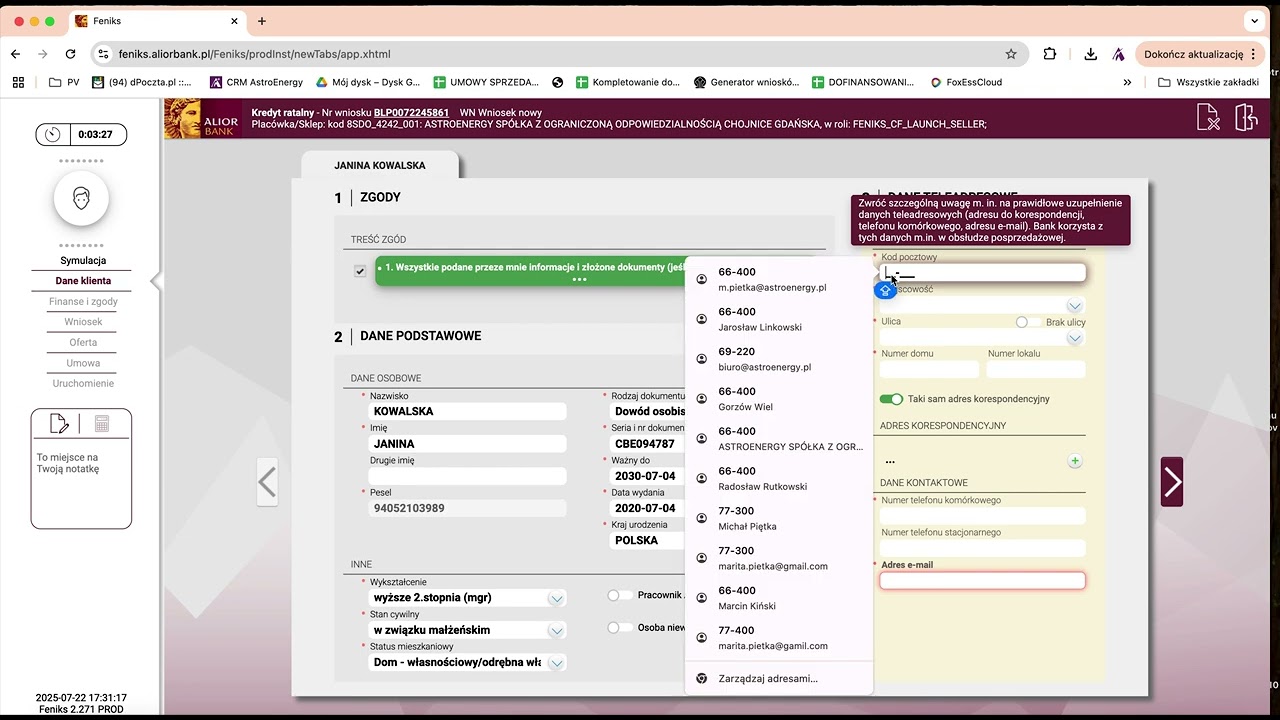Click the Numer telefonu komórkowego field
The image size is (1280, 720).
(x=982, y=516)
